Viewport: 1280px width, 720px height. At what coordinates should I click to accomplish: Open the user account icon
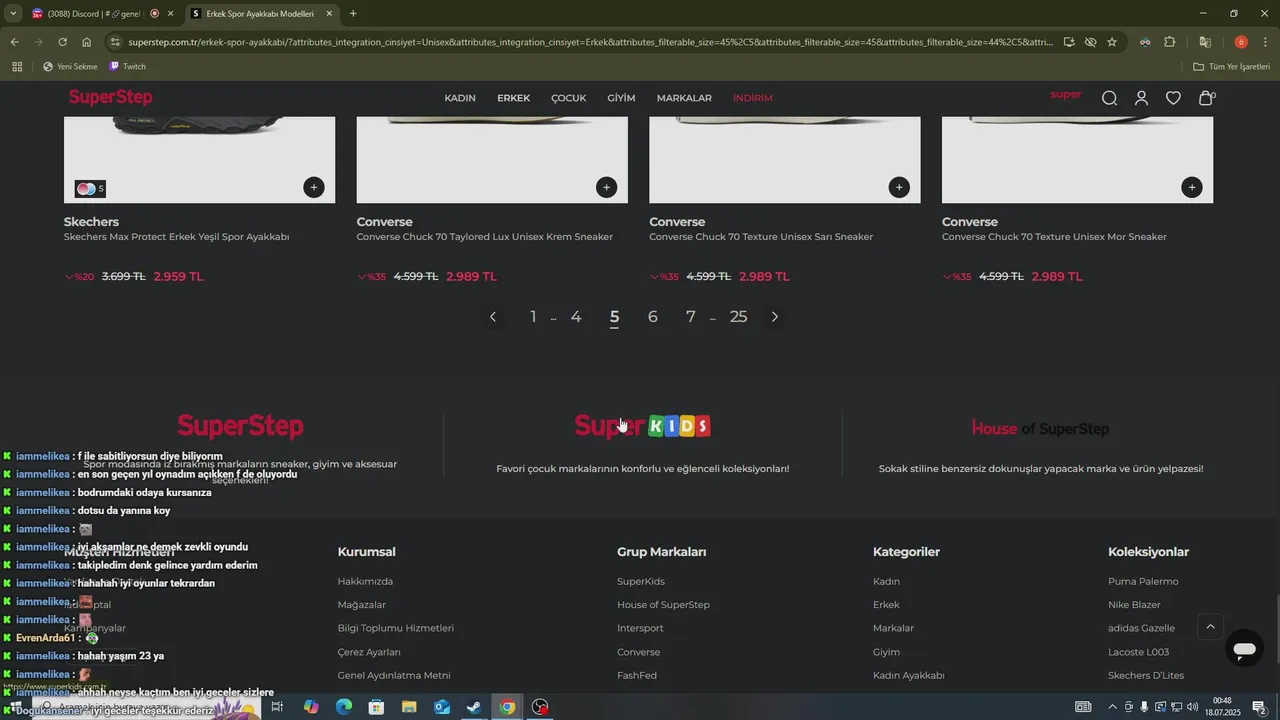1141,98
